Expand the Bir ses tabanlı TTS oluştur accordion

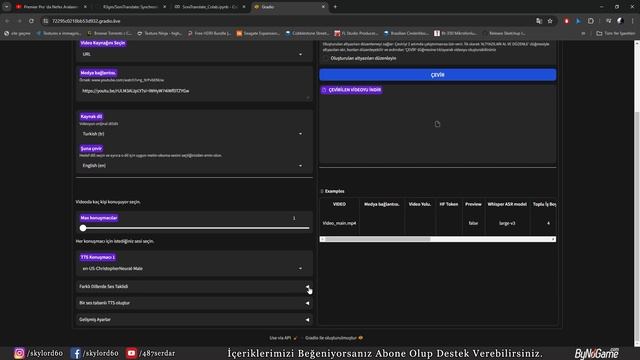(x=194, y=303)
